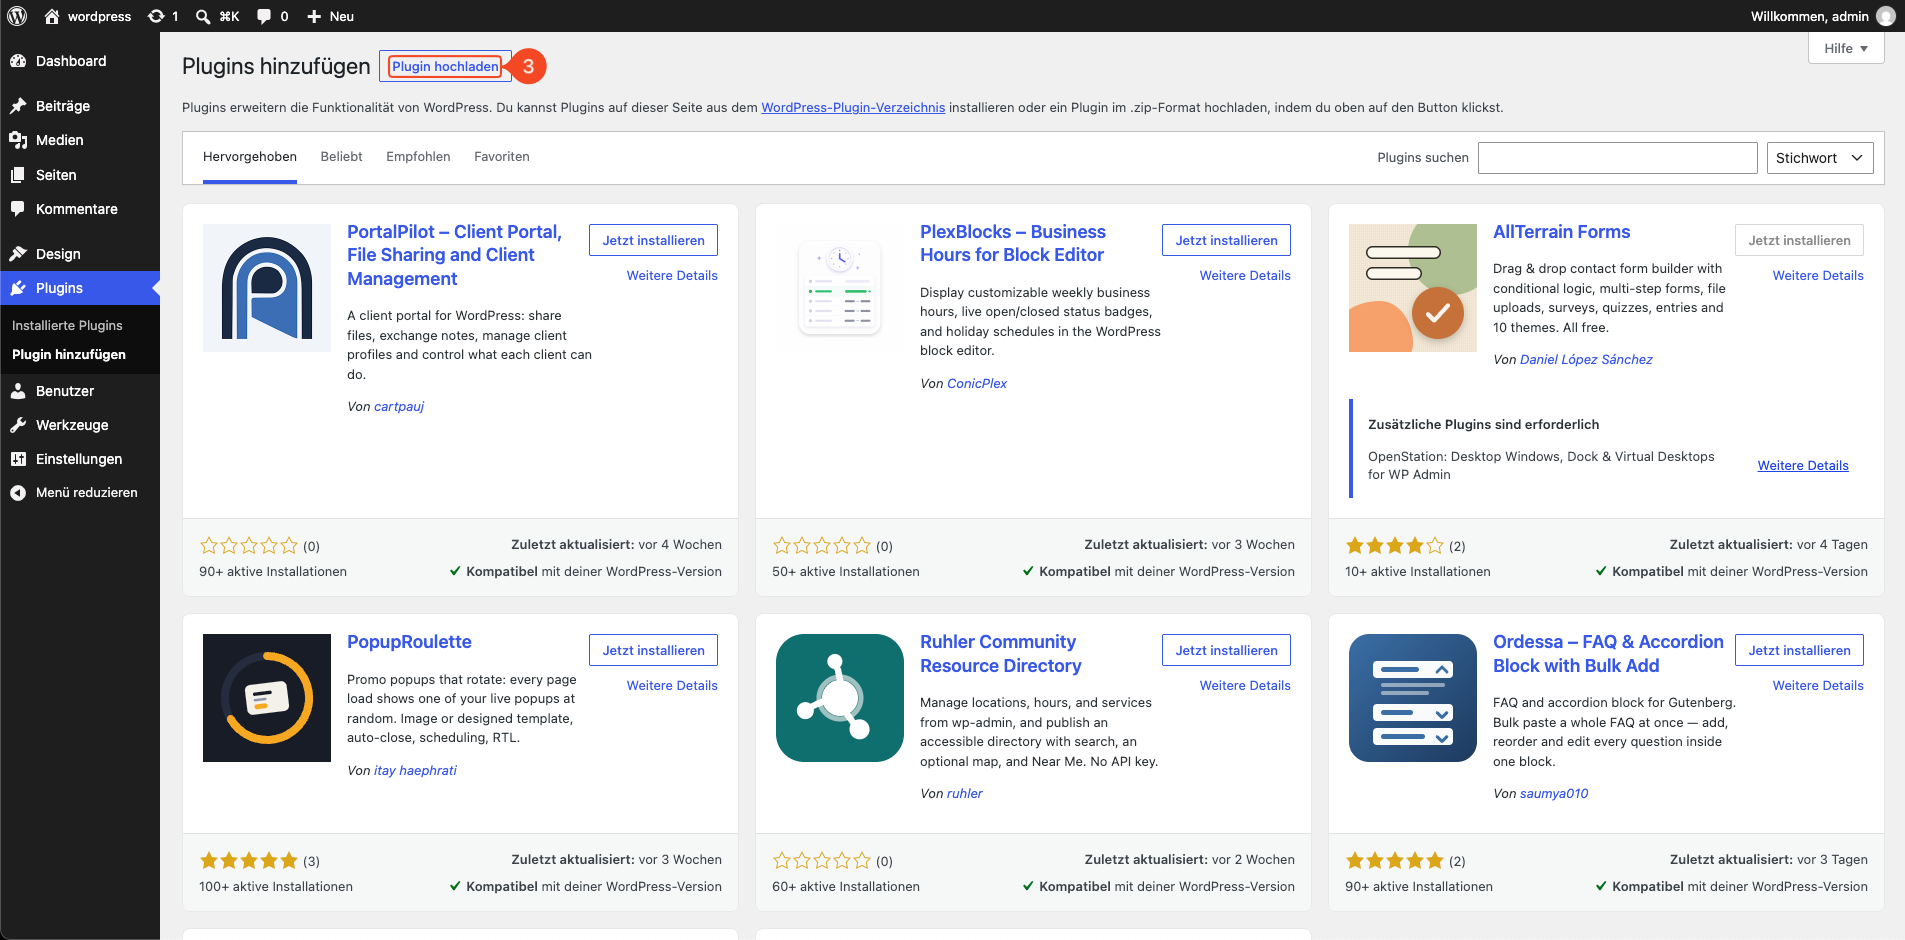
Task: Open Weitere Details for PlexBlocks
Action: click(1245, 276)
